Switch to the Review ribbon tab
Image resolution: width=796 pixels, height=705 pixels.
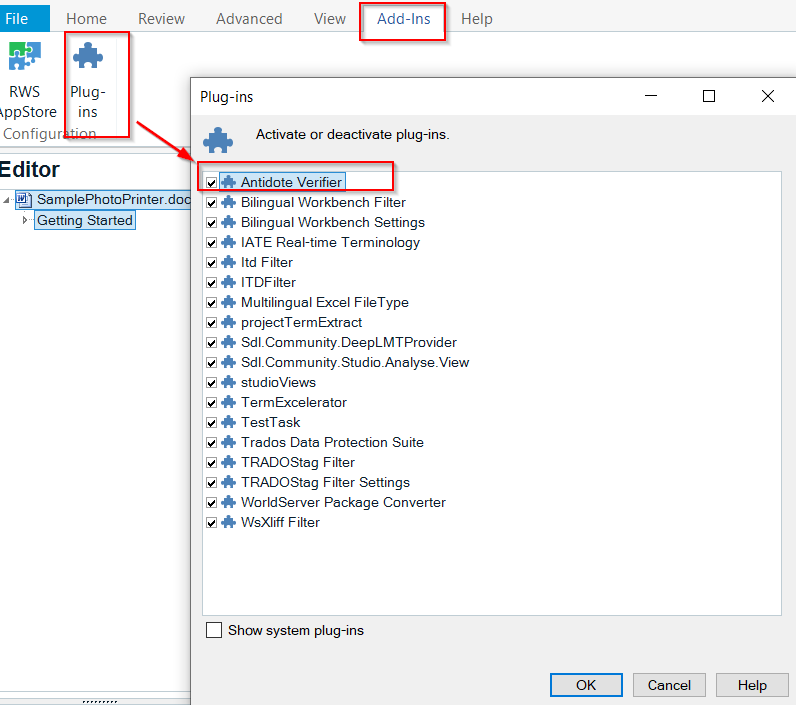161,19
